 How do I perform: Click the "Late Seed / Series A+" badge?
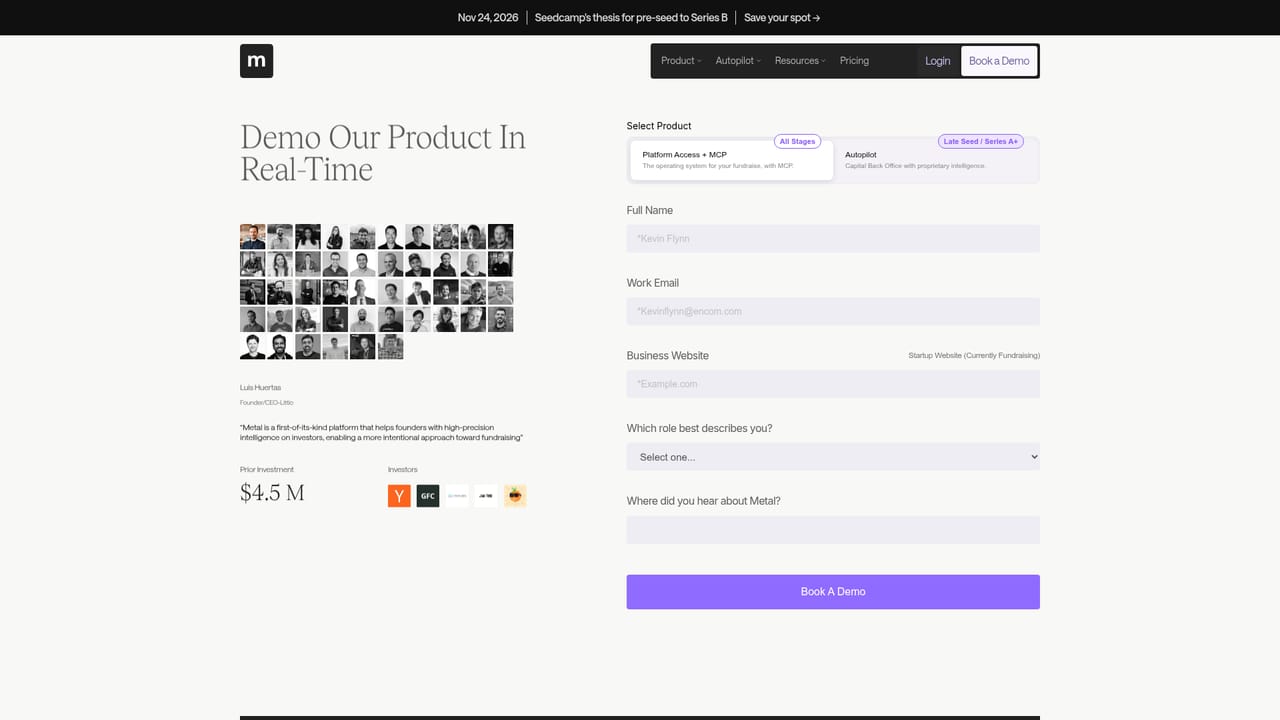(981, 142)
